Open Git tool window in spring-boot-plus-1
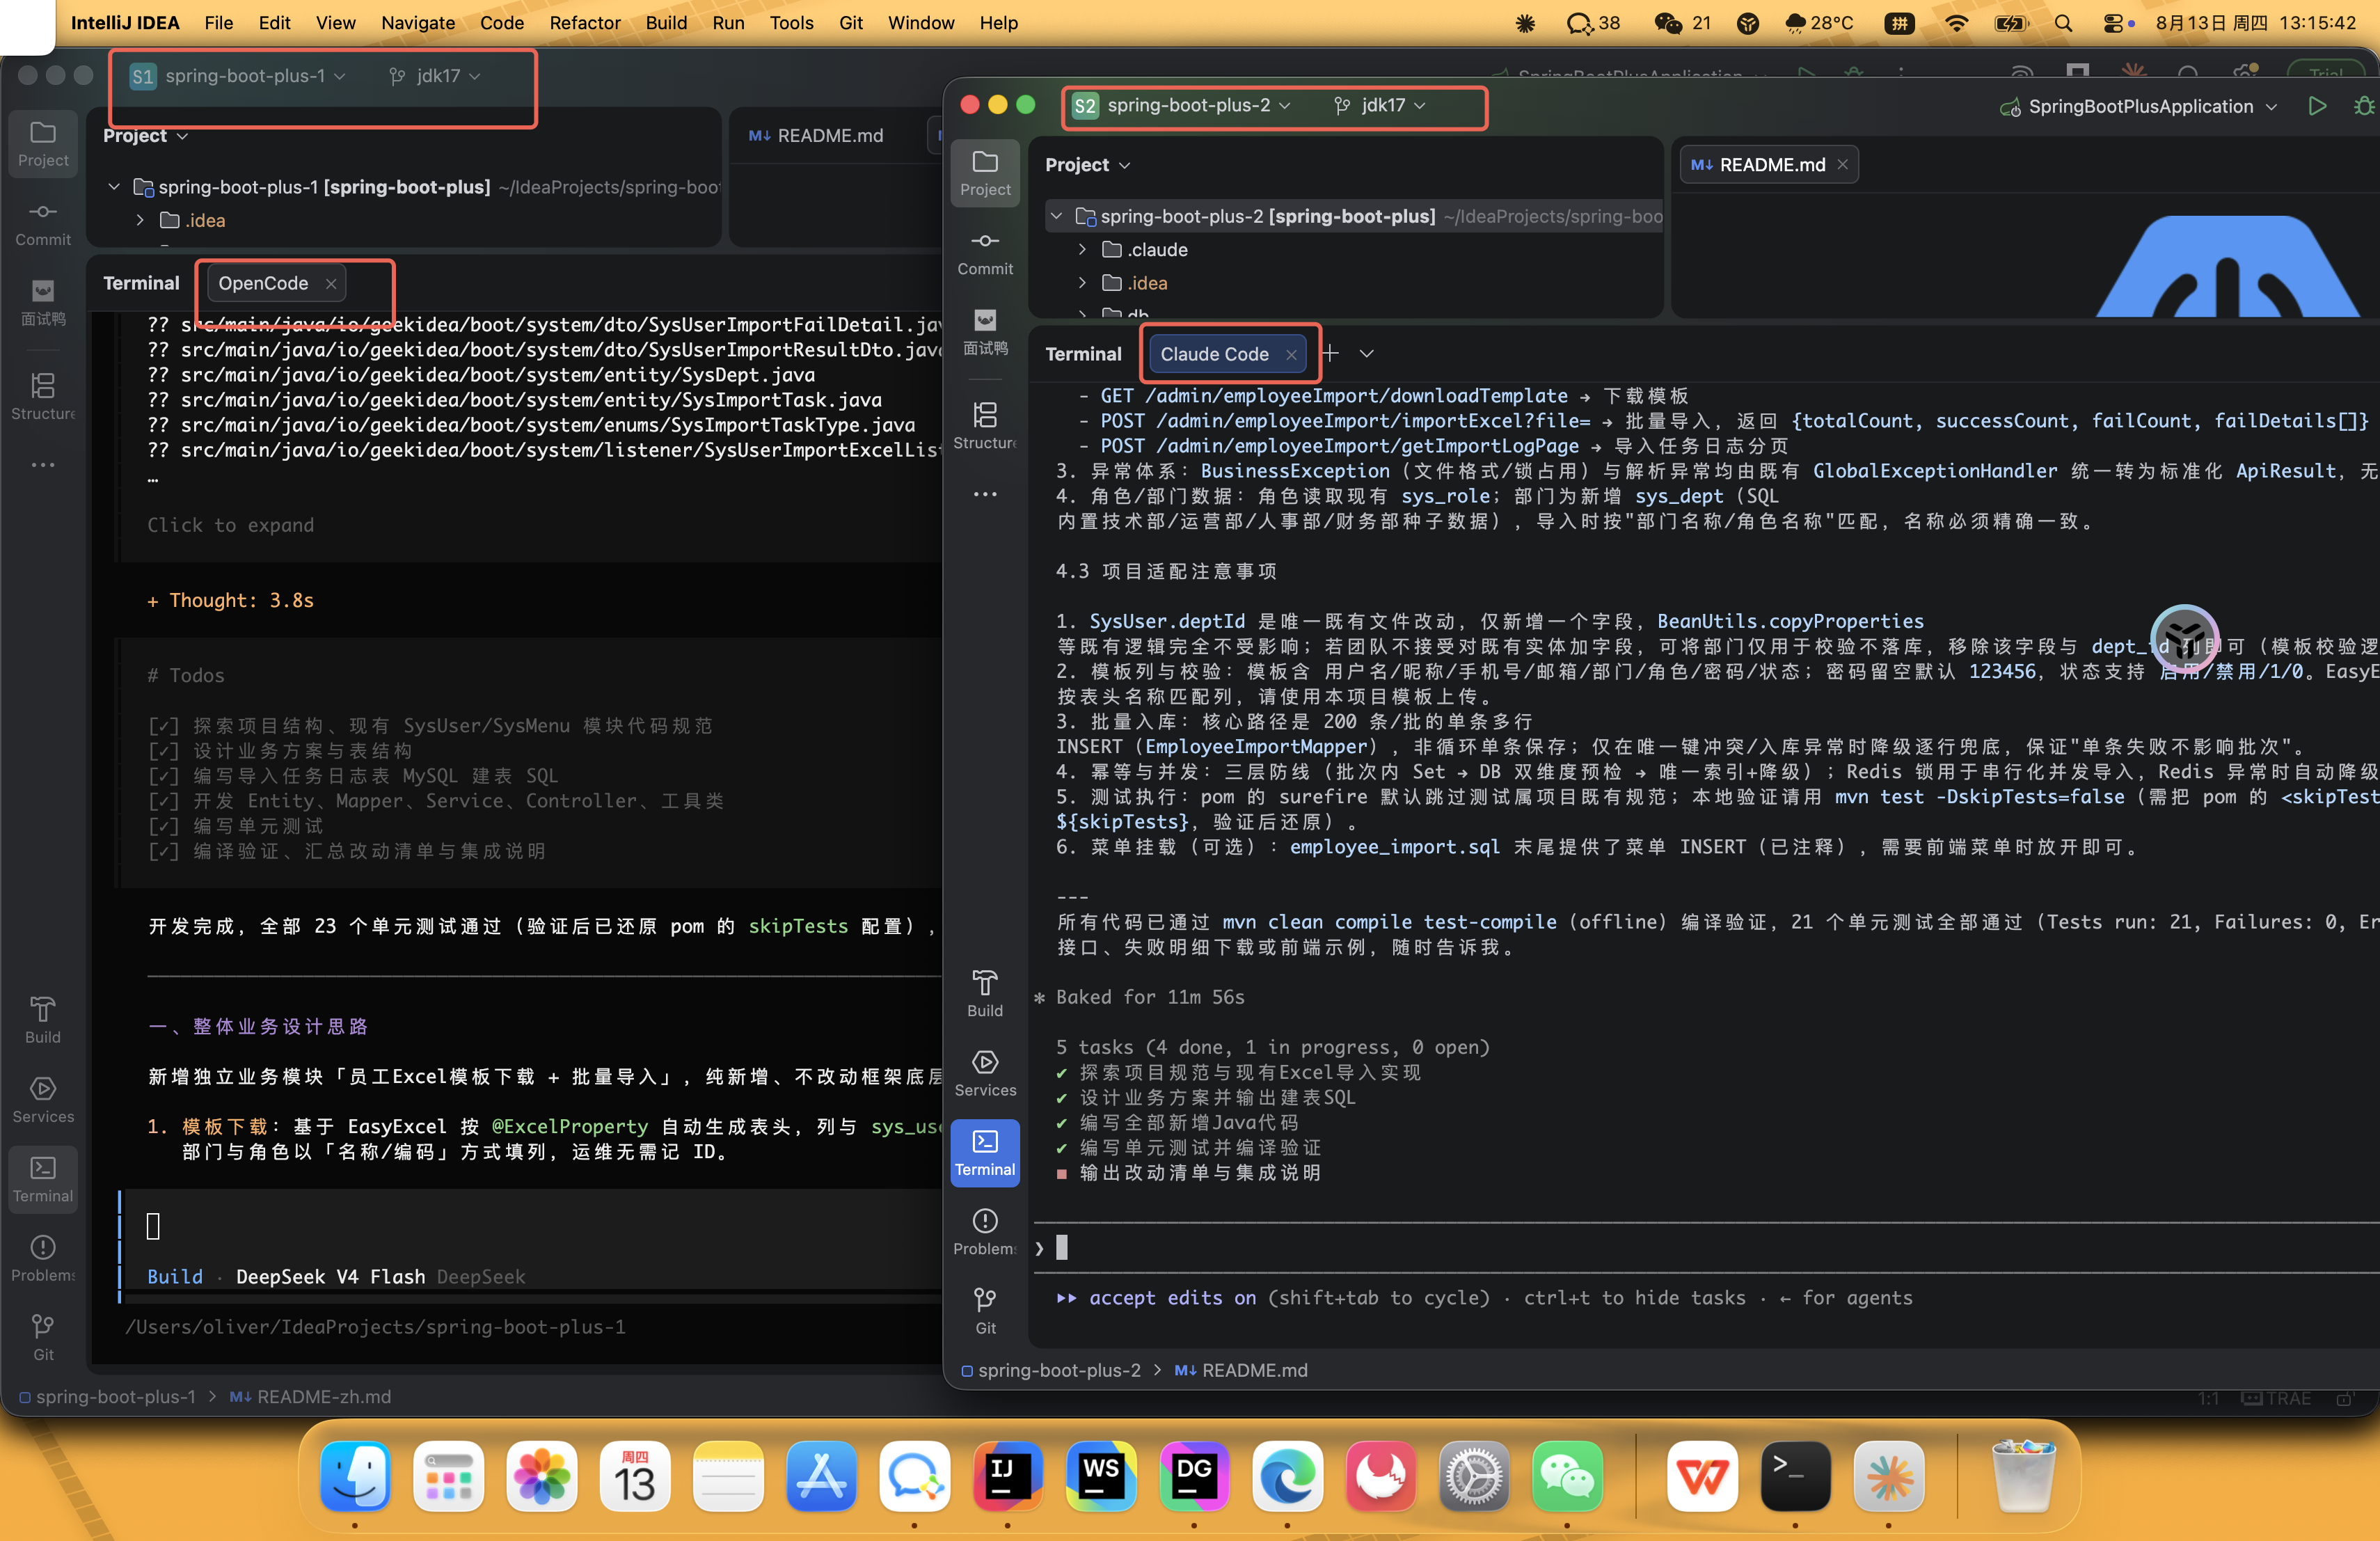 tap(43, 1337)
